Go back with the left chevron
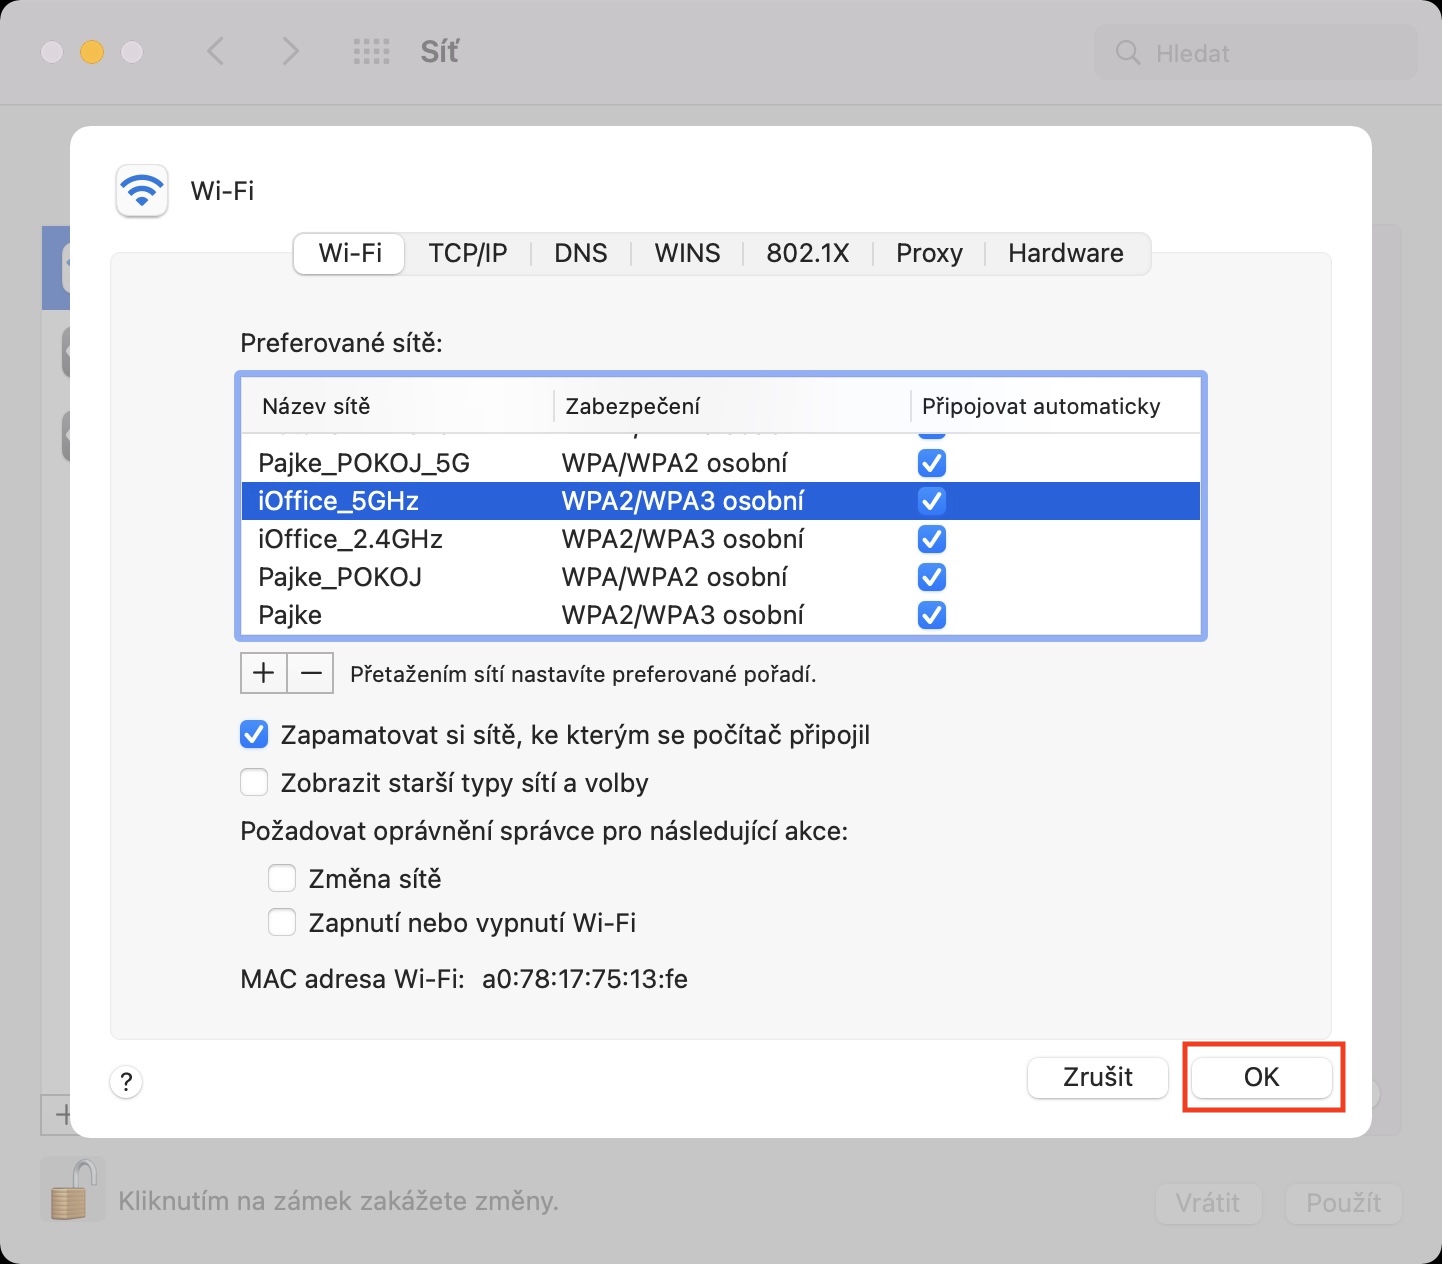The height and width of the screenshot is (1264, 1442). 215,52
